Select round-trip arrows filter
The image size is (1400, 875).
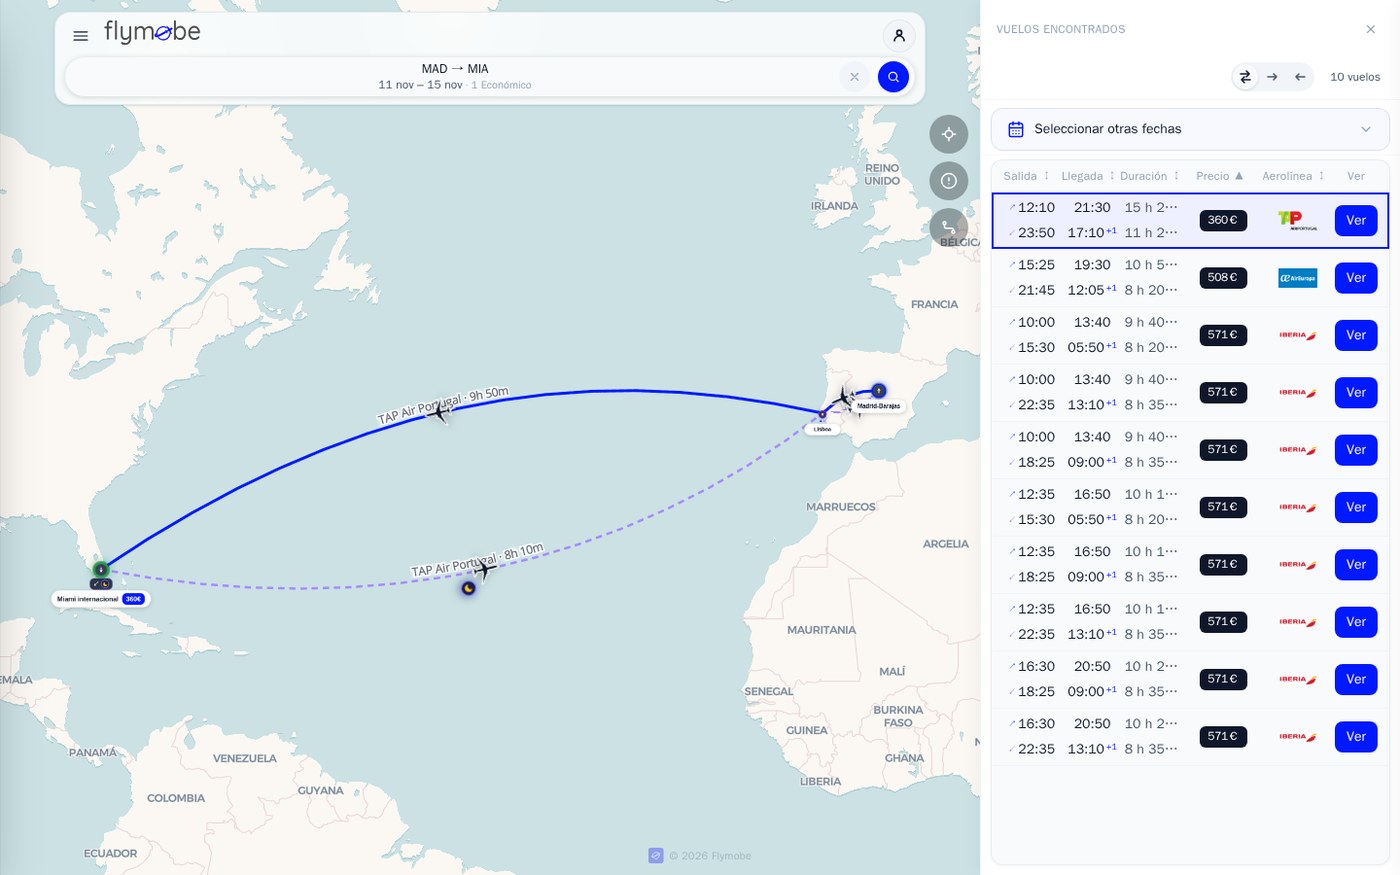(1245, 77)
